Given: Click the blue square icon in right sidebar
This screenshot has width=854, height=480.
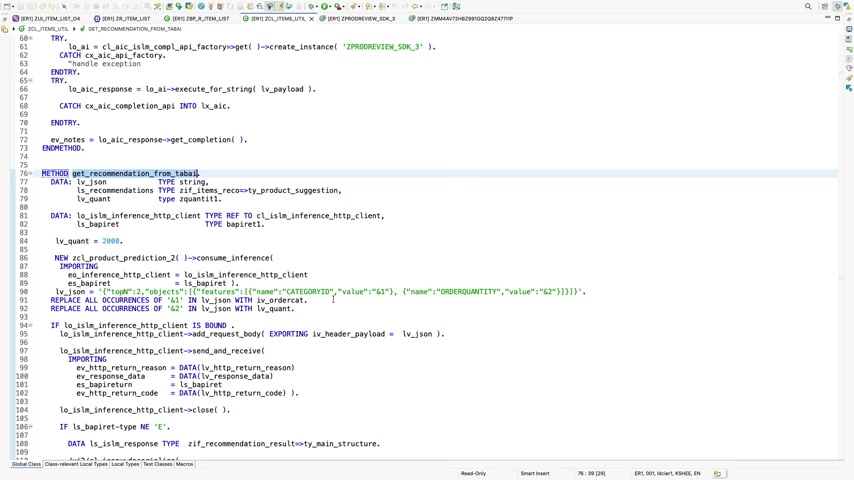Looking at the screenshot, I should tap(849, 29).
